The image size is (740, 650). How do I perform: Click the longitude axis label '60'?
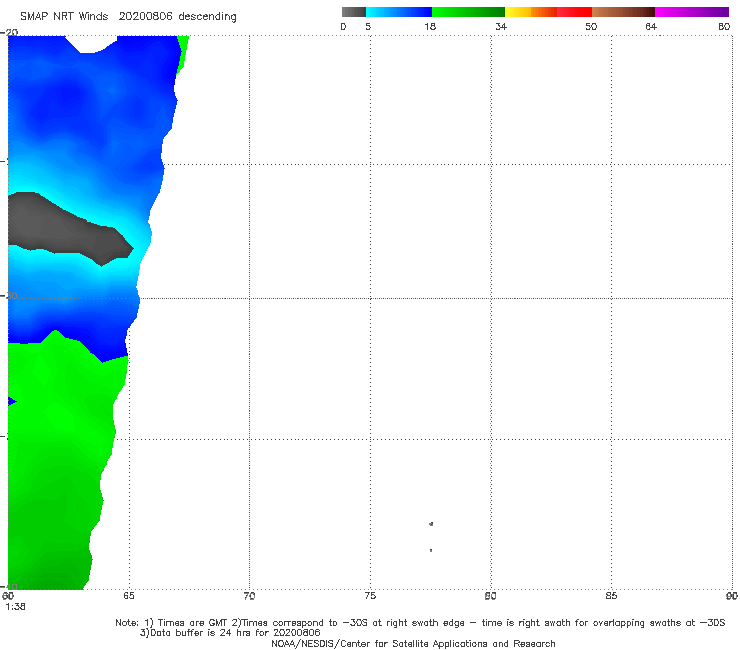(x=8, y=596)
